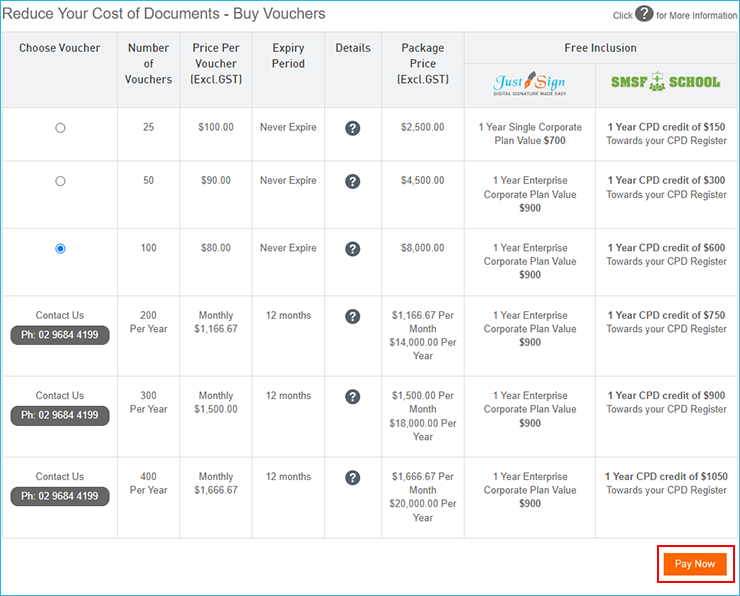
Task: Click the Expiry Period column header
Action: click(288, 56)
